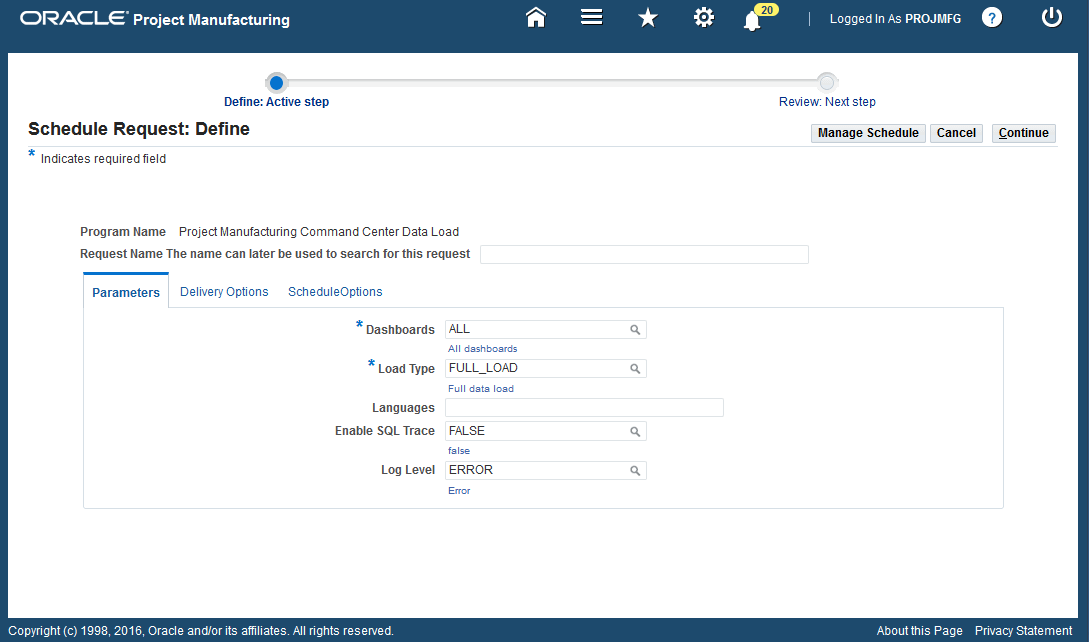Image resolution: width=1089 pixels, height=642 pixels.
Task: Log out with the power icon
Action: pos(1051,17)
